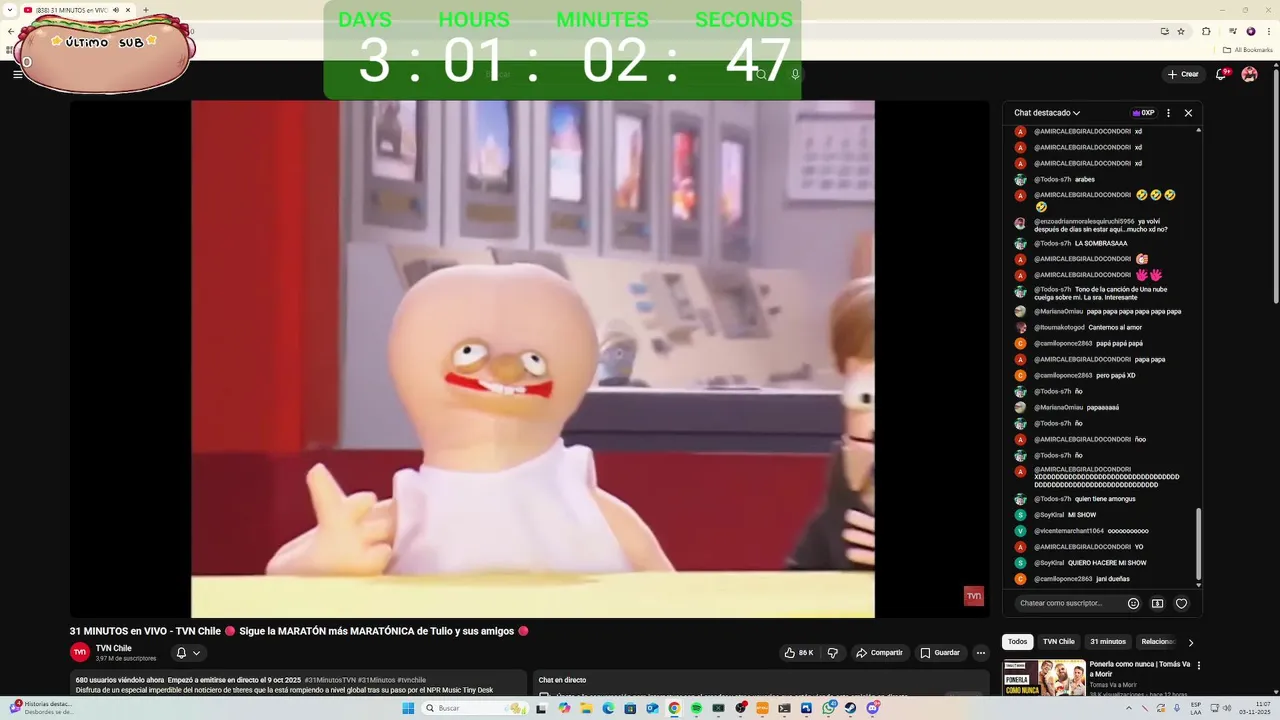Click the page vertical scrollbar
Image resolution: width=1280 pixels, height=720 pixels.
[x=1275, y=185]
